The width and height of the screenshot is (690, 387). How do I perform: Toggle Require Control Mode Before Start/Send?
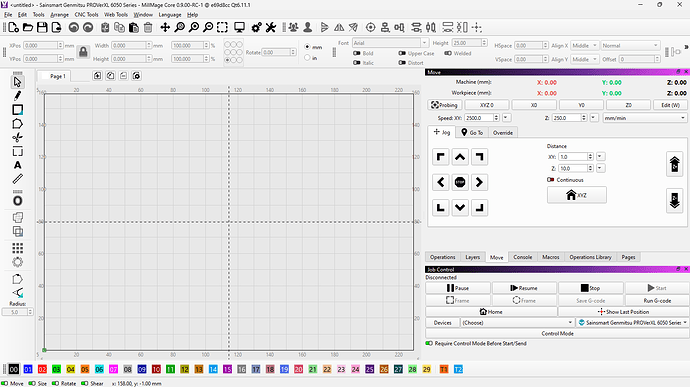[x=429, y=343]
